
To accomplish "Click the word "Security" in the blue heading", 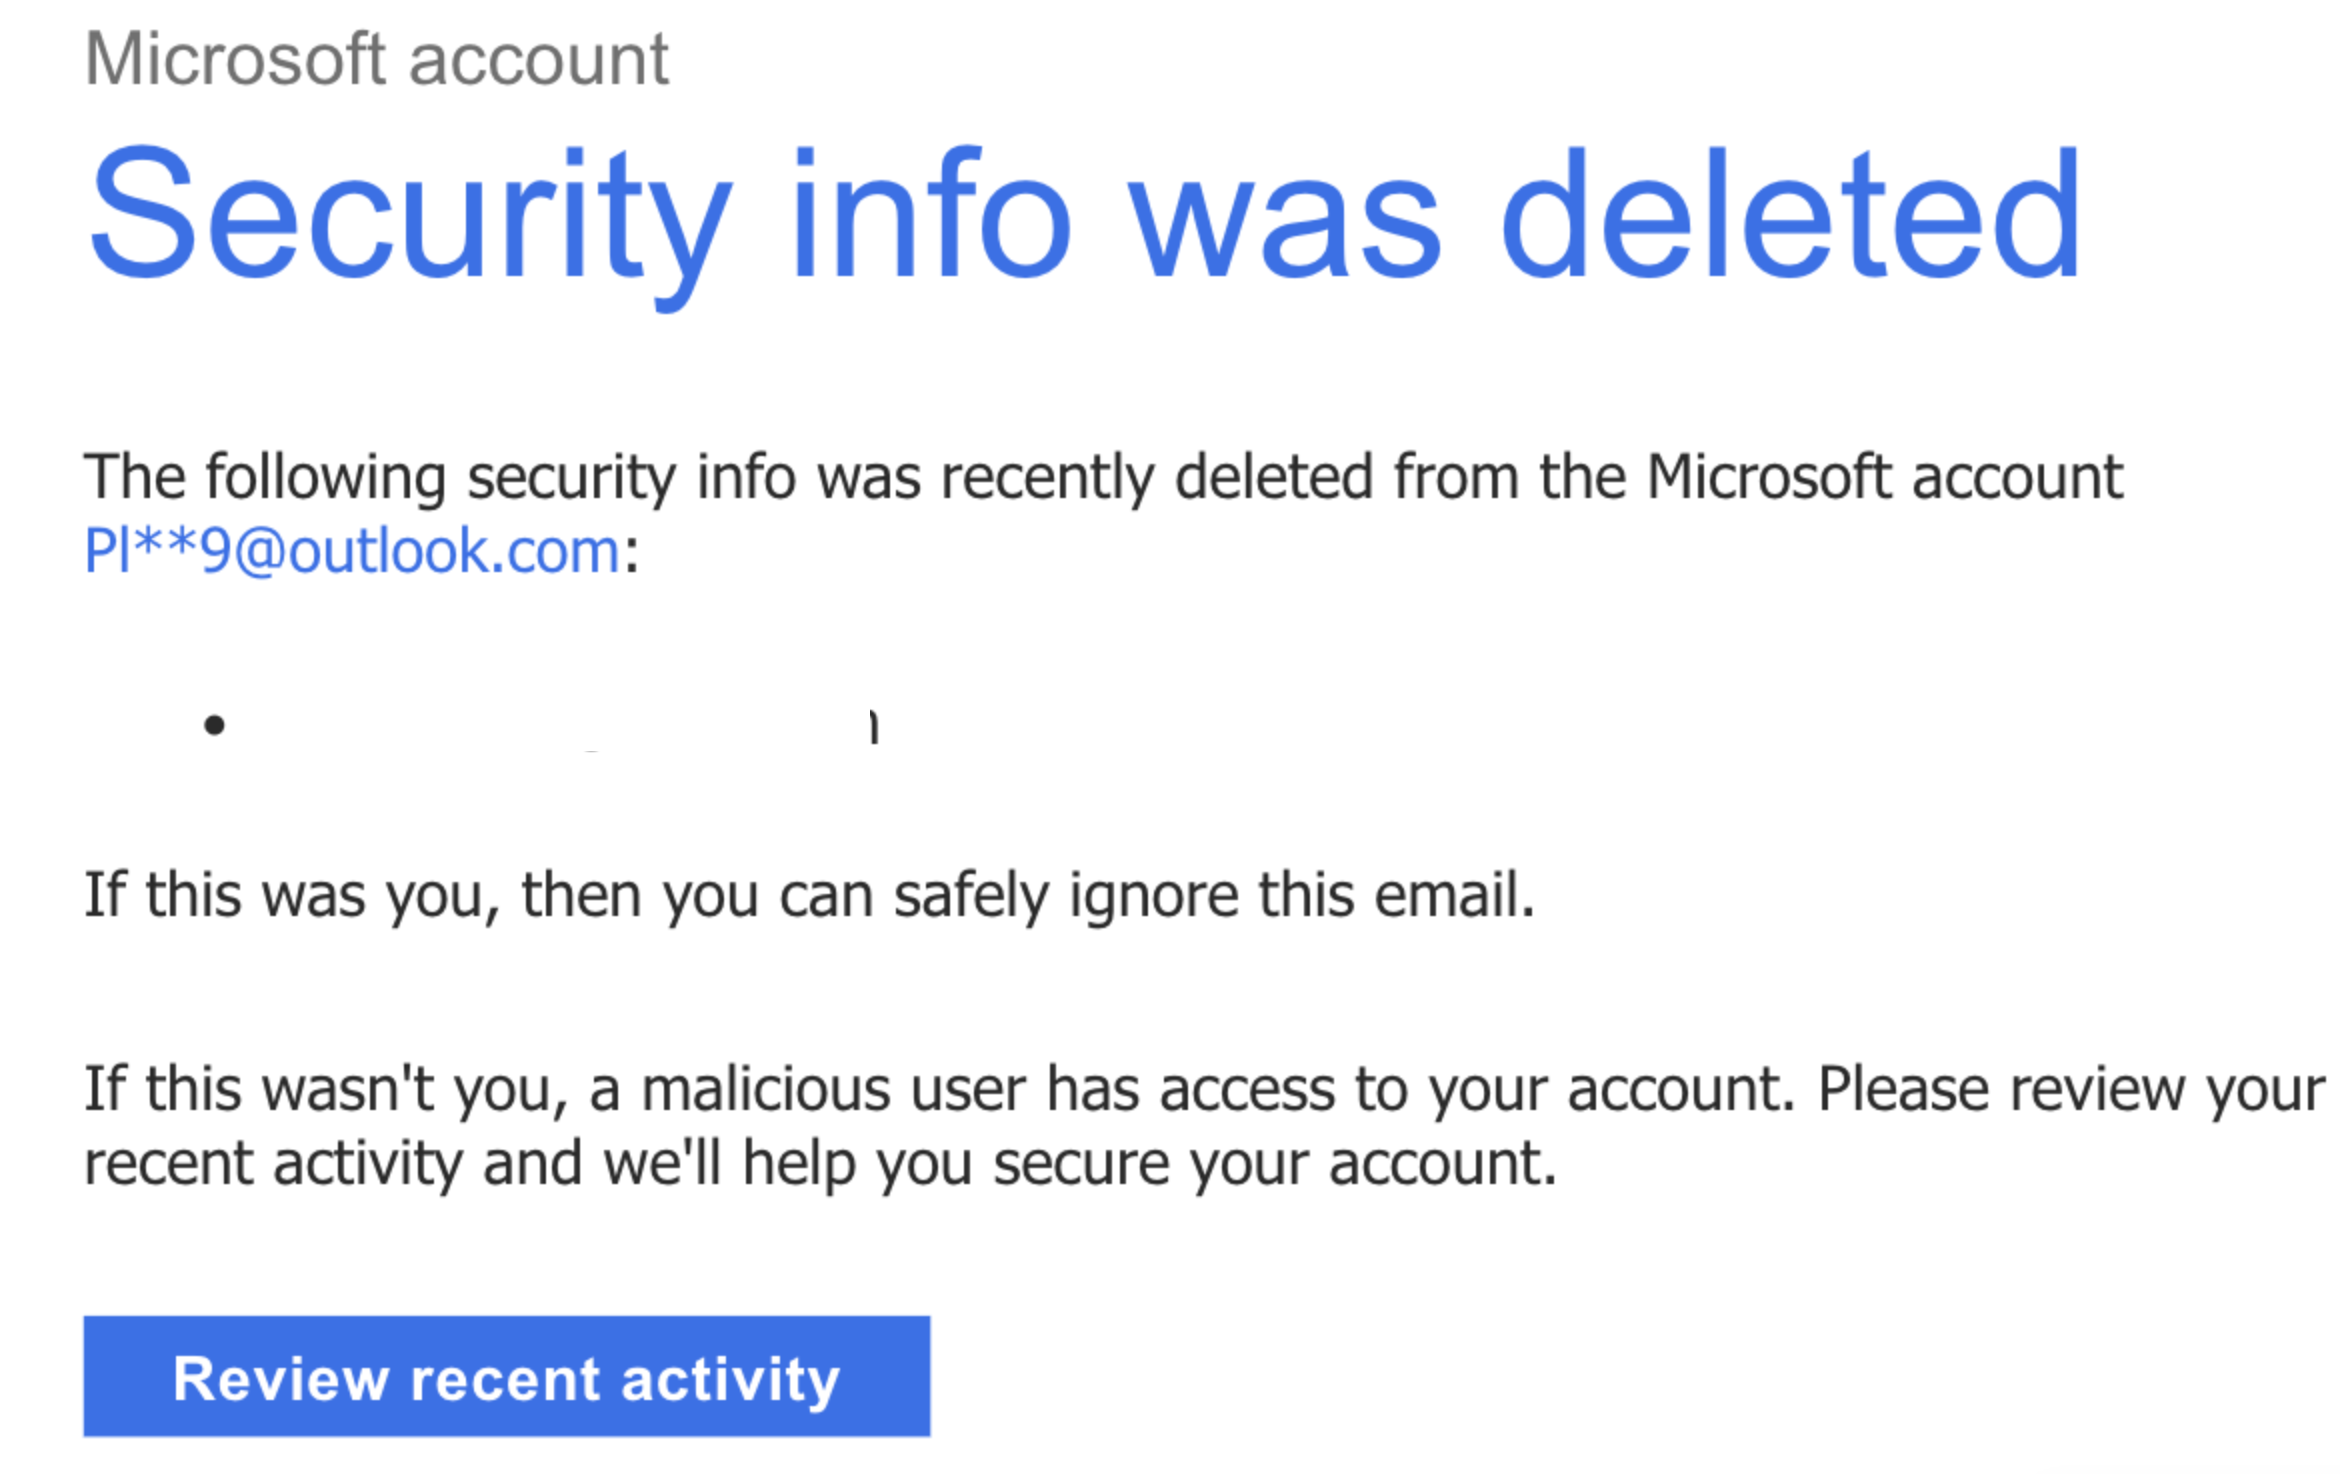I will tap(411, 221).
